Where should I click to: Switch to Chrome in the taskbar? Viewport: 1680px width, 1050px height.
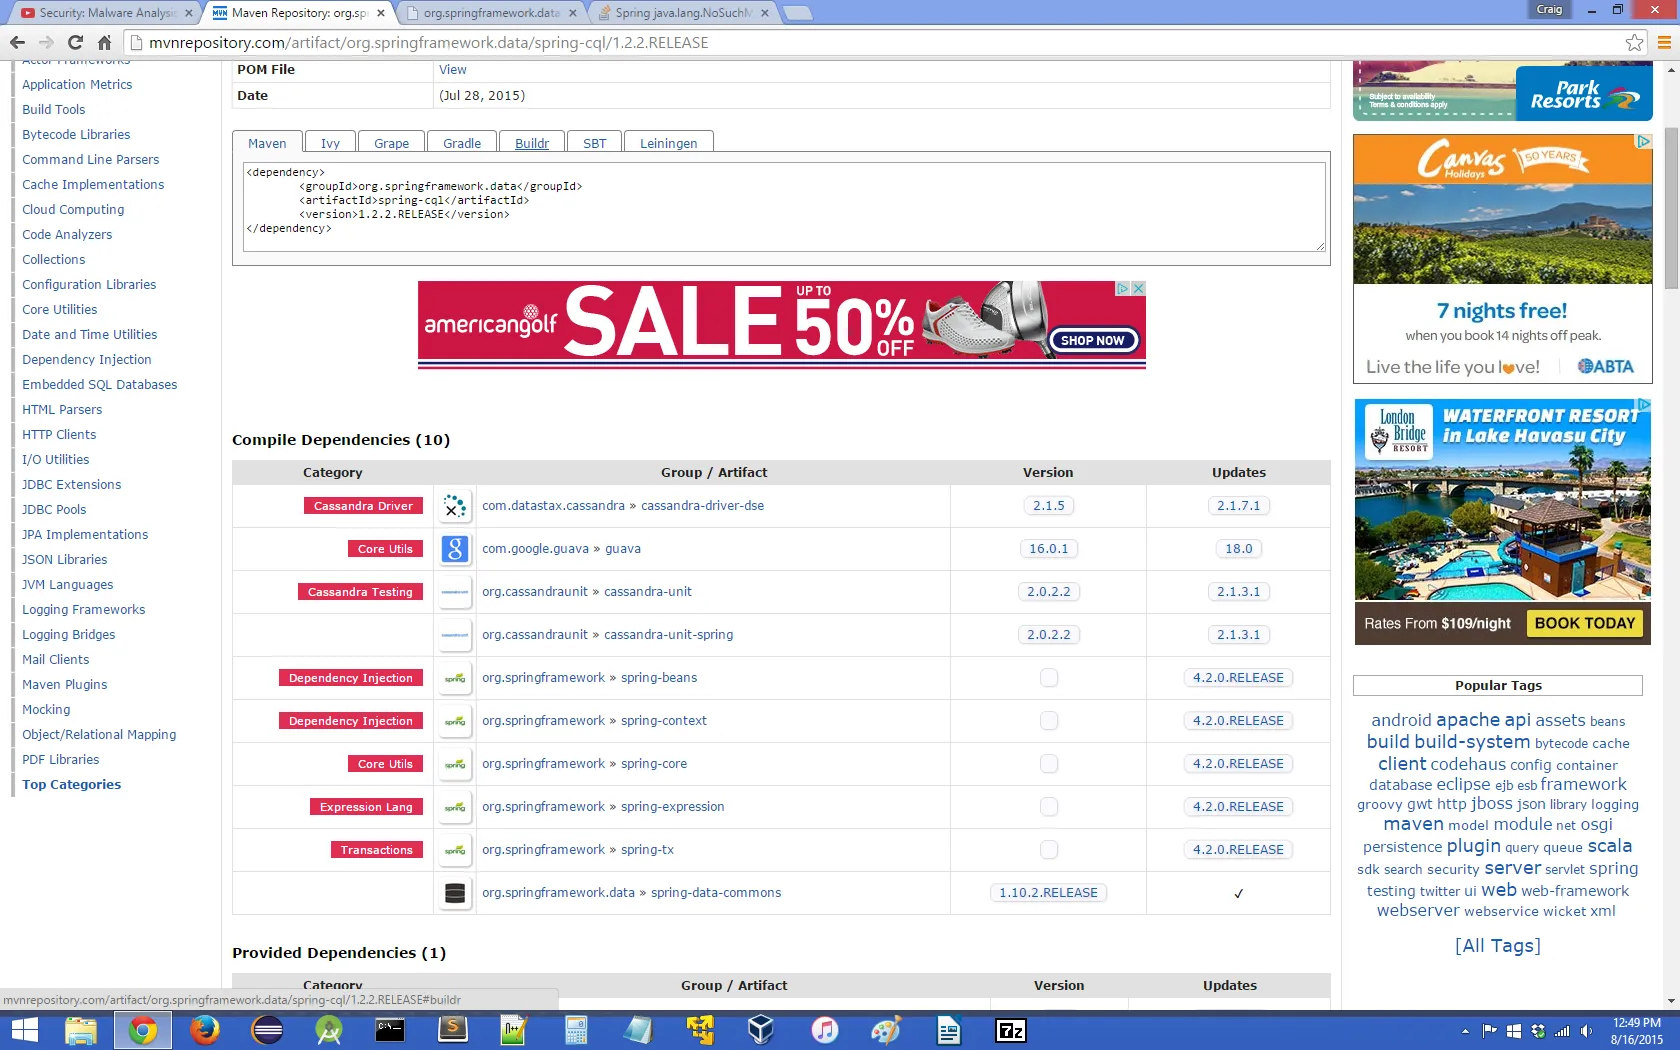click(x=142, y=1030)
